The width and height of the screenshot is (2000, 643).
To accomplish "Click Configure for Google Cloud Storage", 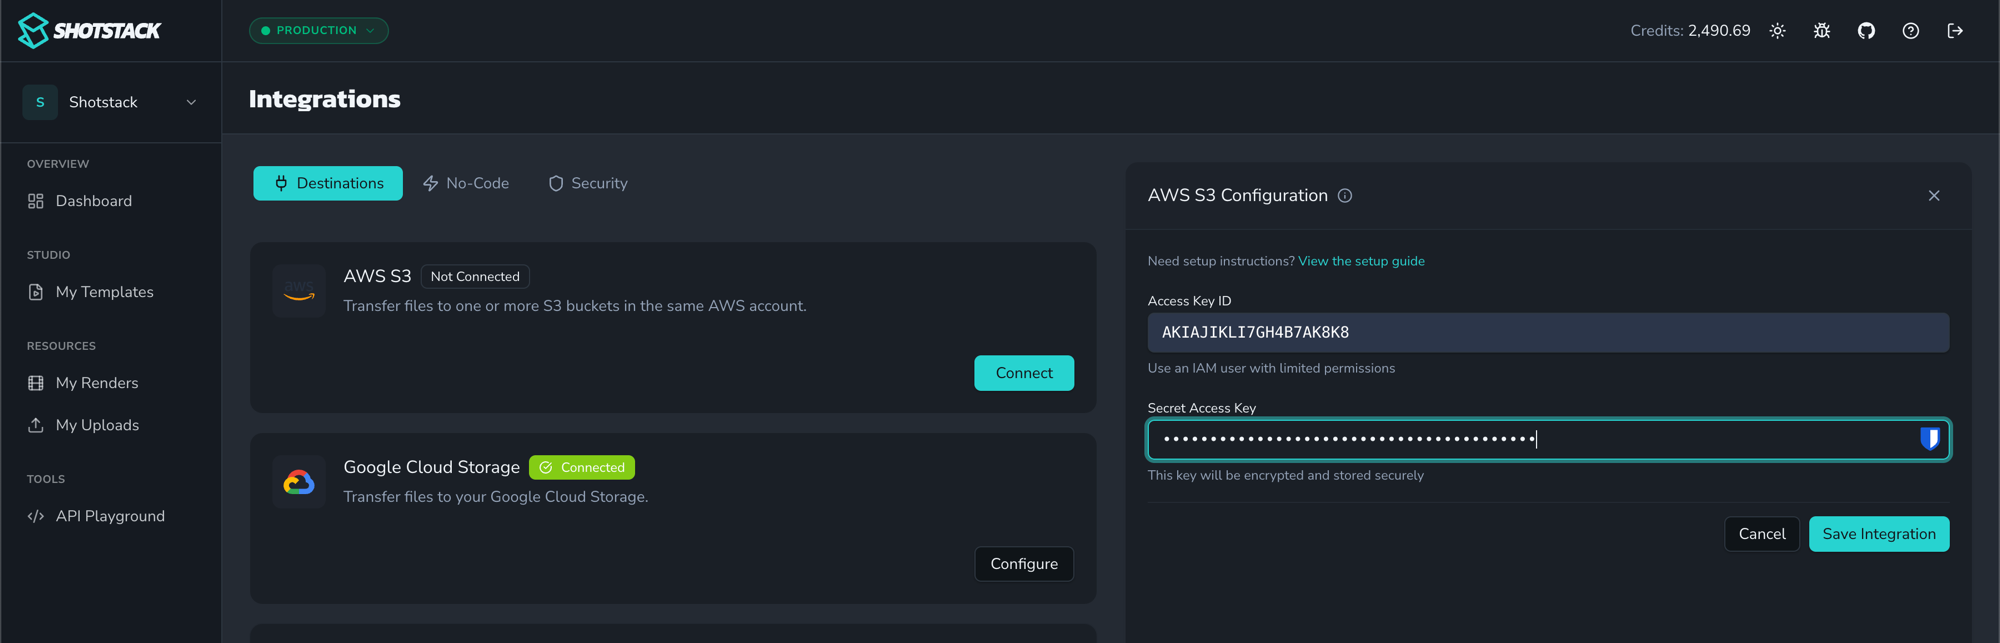I will click(x=1024, y=564).
